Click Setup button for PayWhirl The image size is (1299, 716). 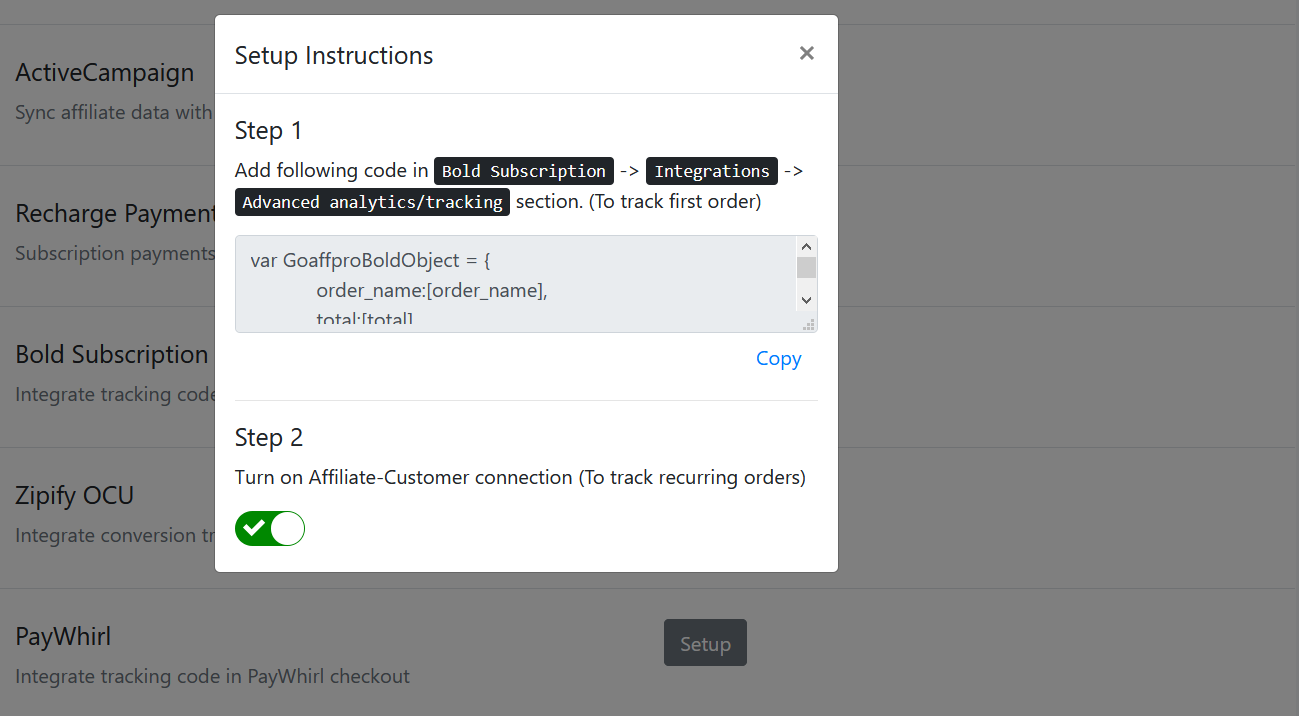(705, 644)
